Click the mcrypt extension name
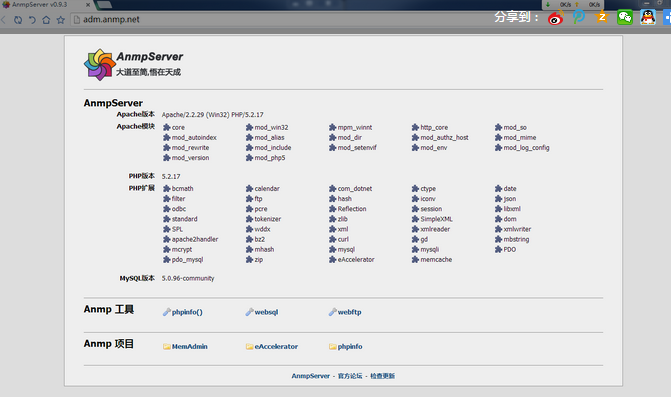The height and width of the screenshot is (397, 671). coord(182,250)
